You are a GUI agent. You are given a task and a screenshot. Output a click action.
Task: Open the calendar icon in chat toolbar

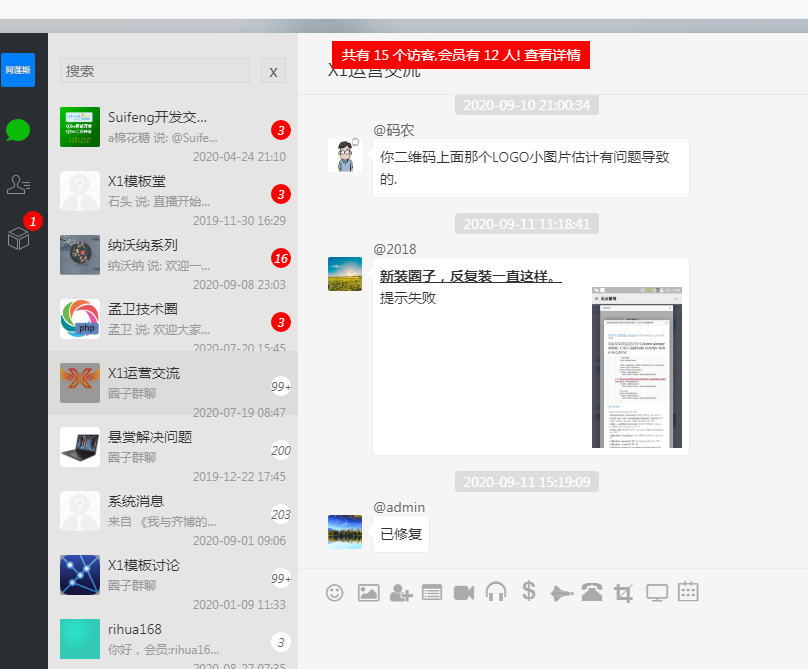[x=688, y=591]
